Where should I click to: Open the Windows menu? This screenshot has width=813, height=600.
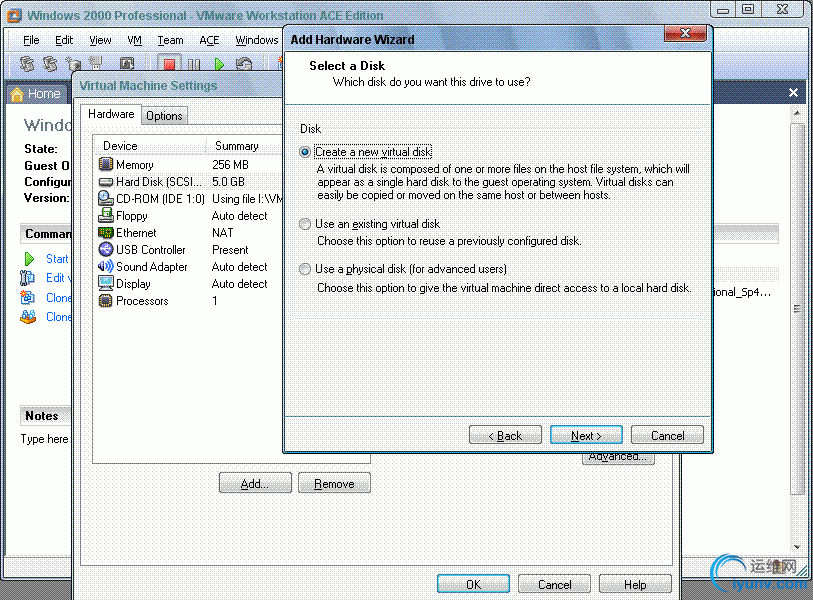coord(257,40)
